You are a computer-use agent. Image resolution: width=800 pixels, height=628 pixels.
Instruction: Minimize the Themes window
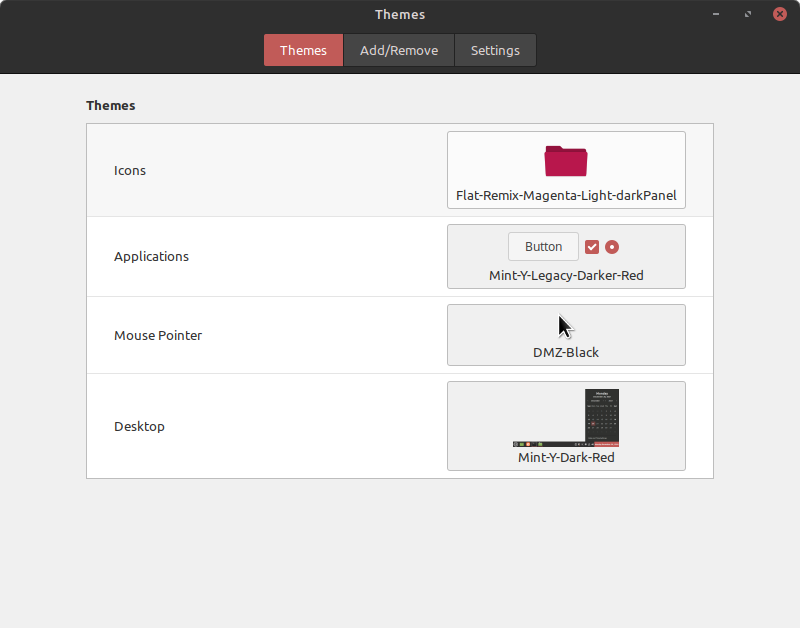[x=716, y=14]
